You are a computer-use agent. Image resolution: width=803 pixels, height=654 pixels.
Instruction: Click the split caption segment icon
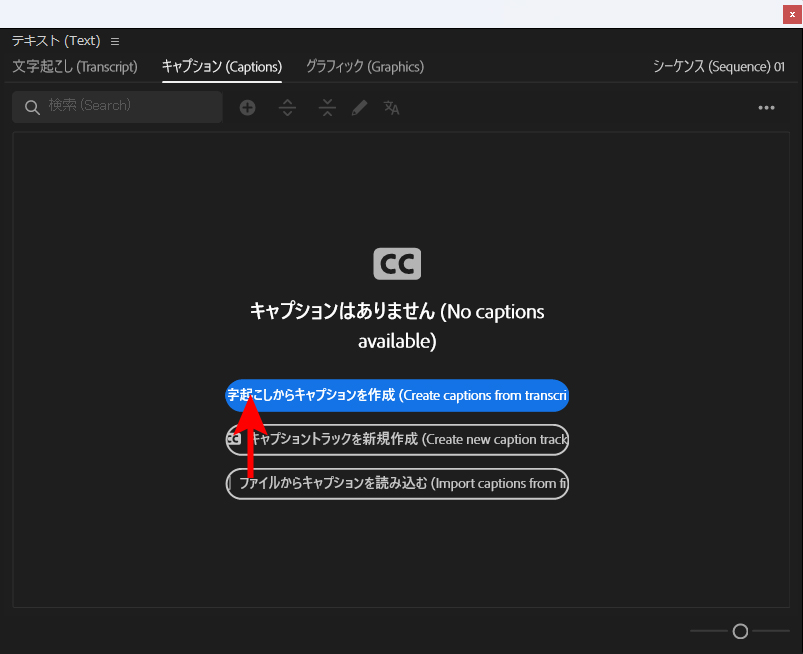click(287, 108)
